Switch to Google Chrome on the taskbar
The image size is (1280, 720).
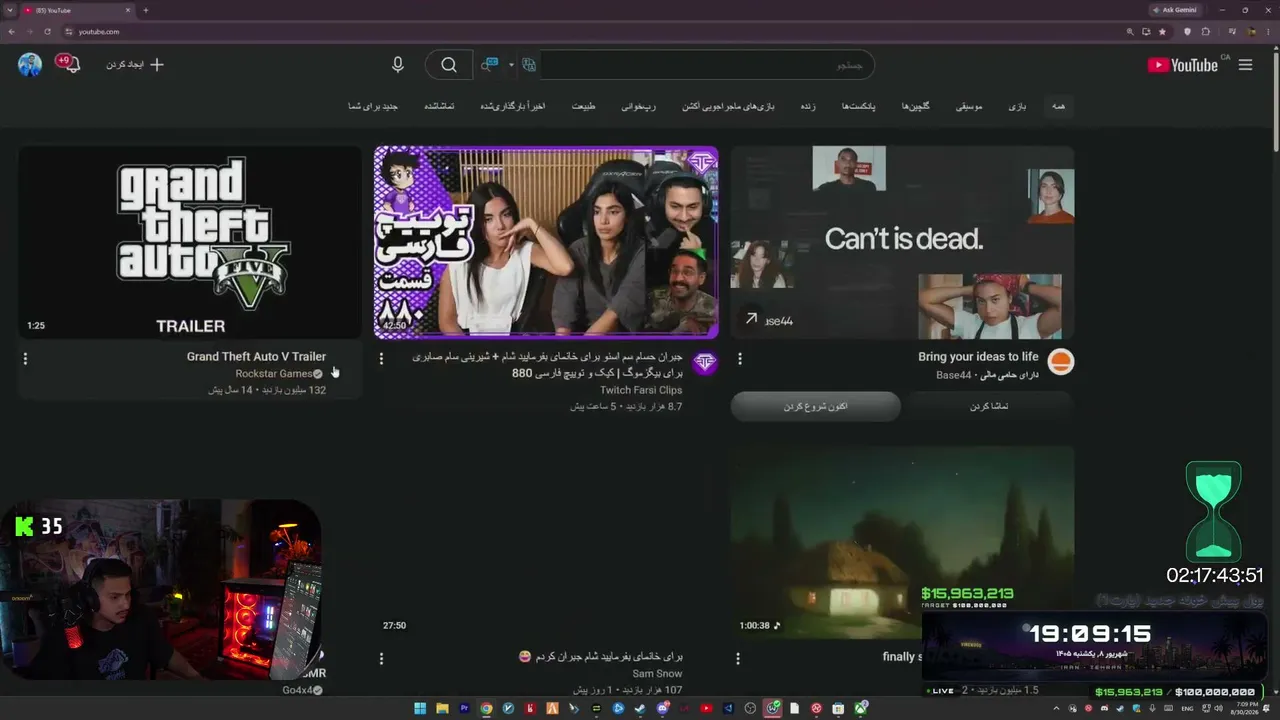coord(486,709)
